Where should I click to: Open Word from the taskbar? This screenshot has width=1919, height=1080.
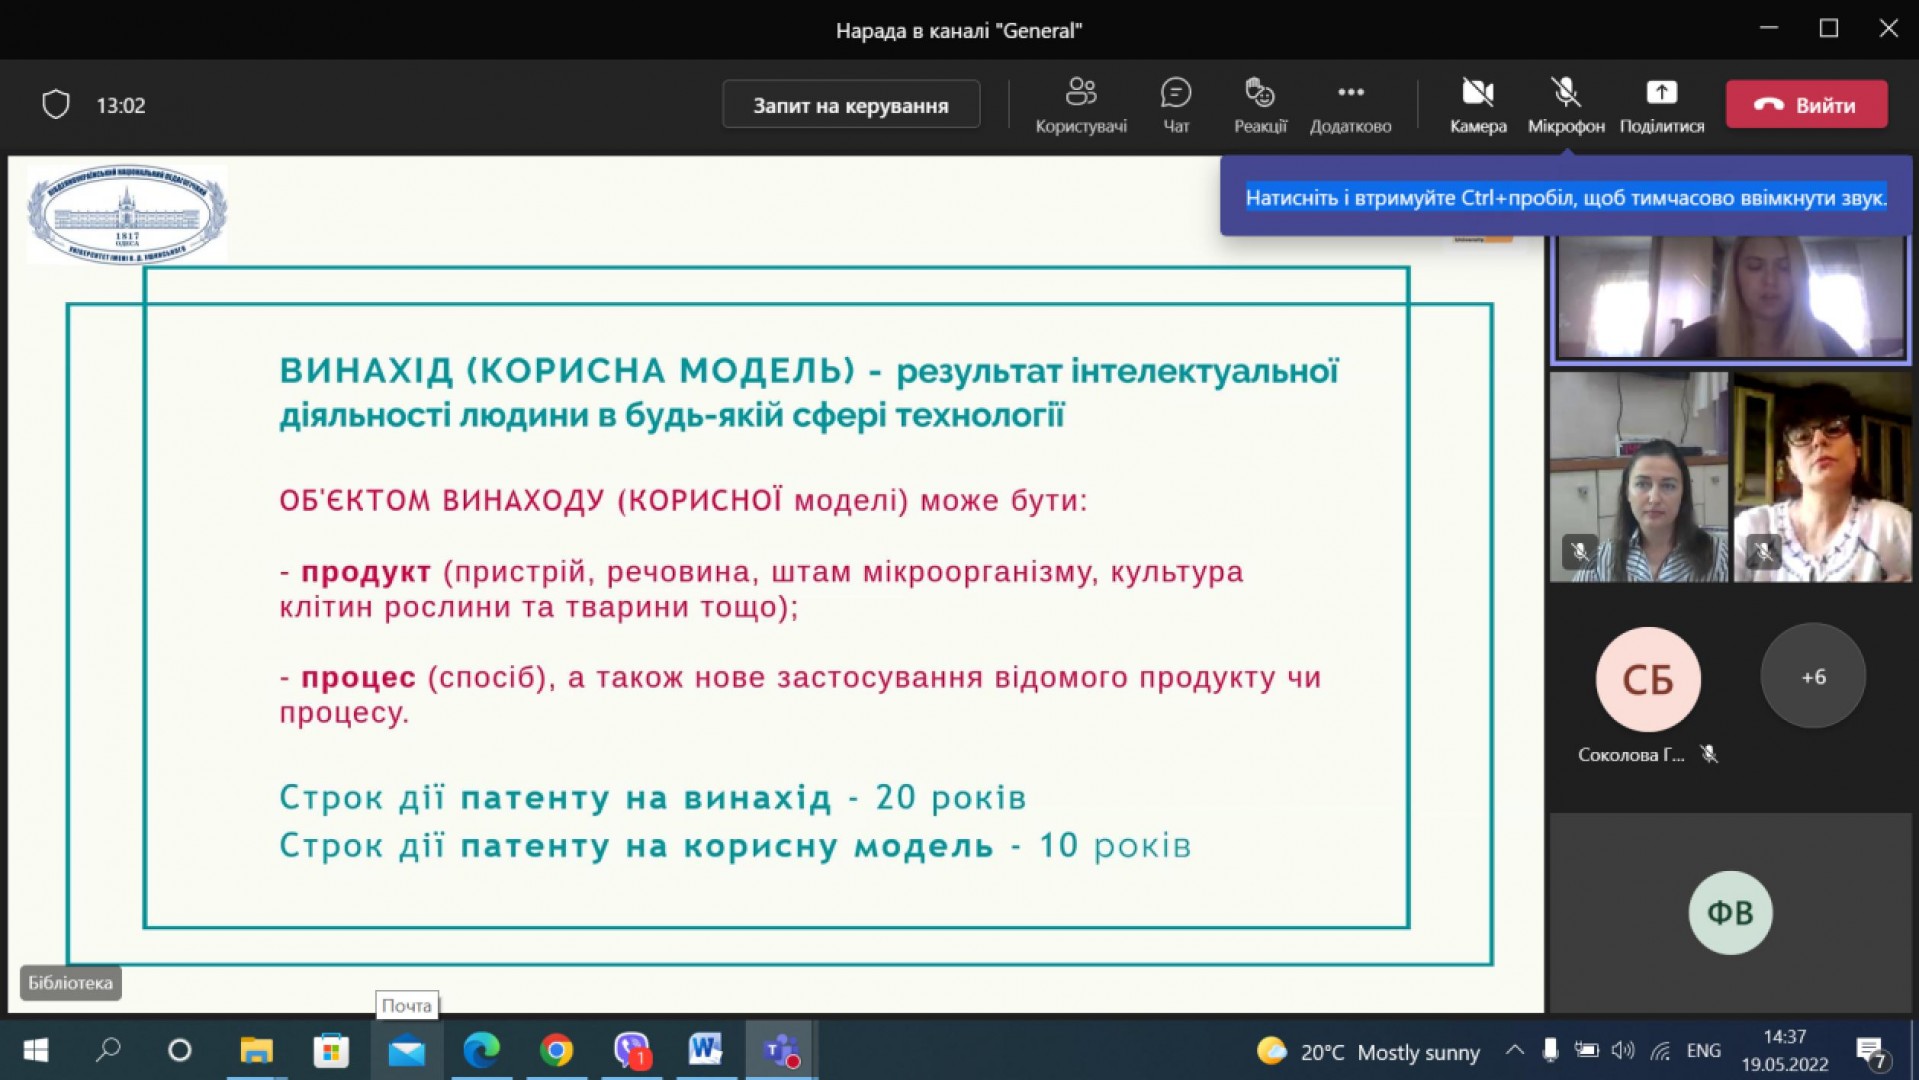pyautogui.click(x=705, y=1051)
